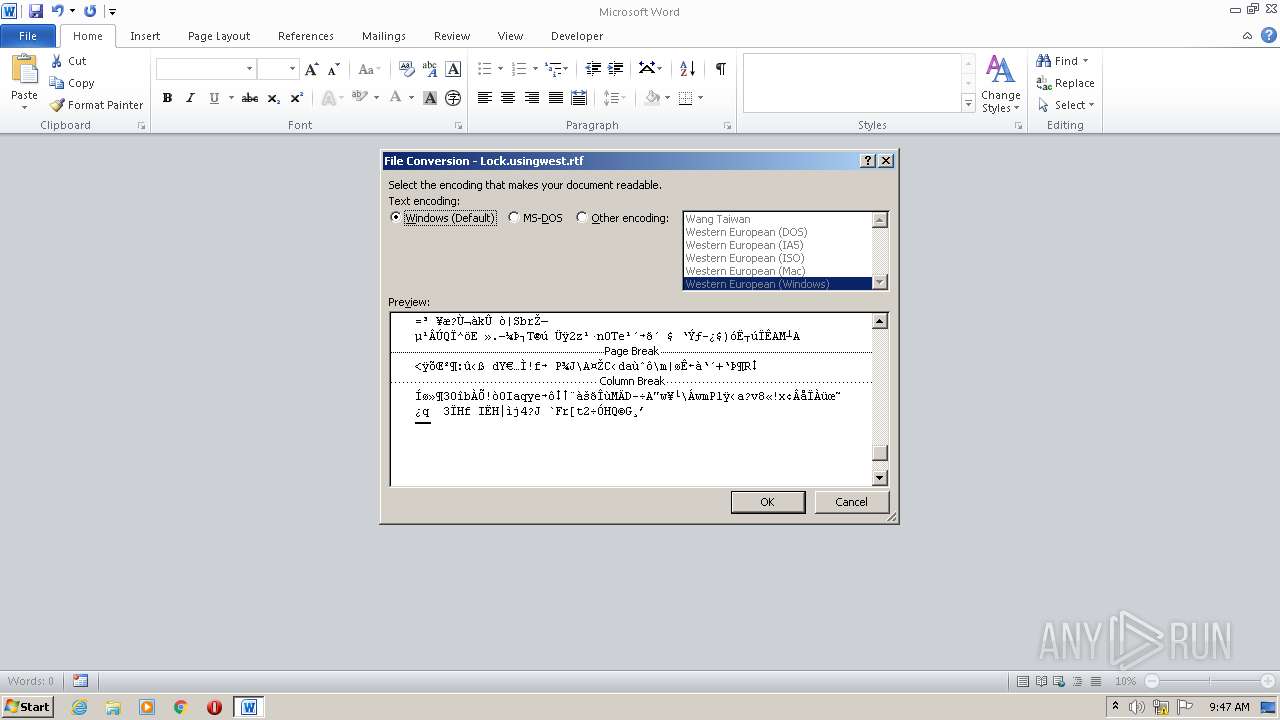This screenshot has height=720, width=1280.
Task: Open Opera browser from taskbar
Action: (x=214, y=707)
